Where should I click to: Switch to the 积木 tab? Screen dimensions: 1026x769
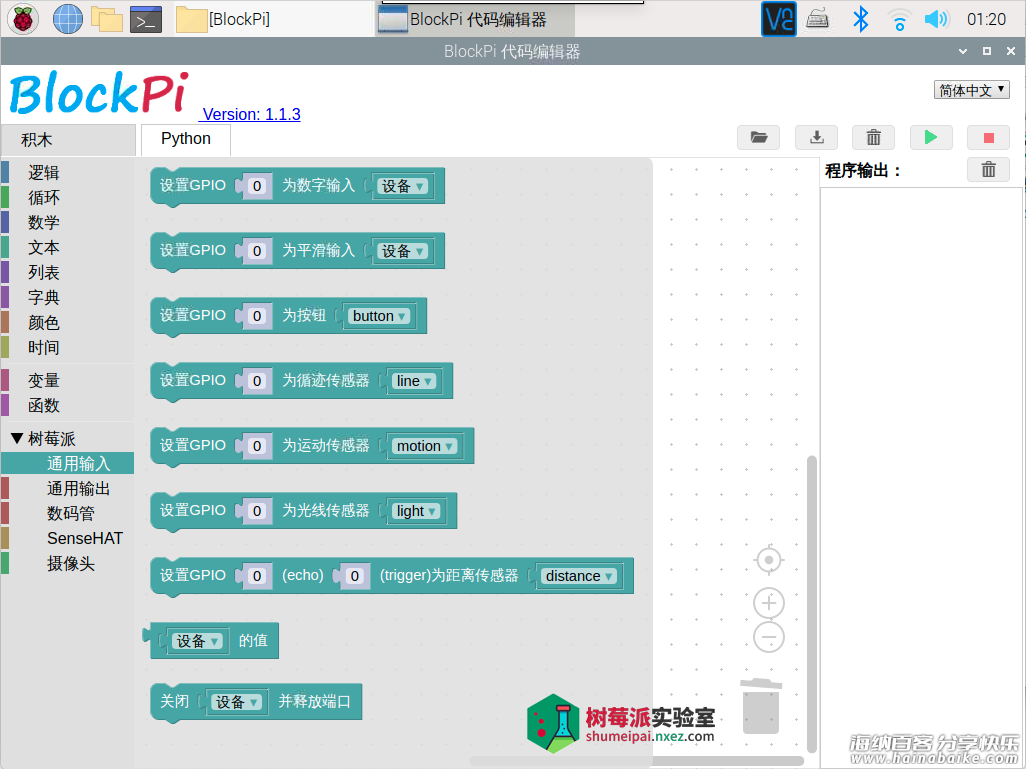pos(68,139)
